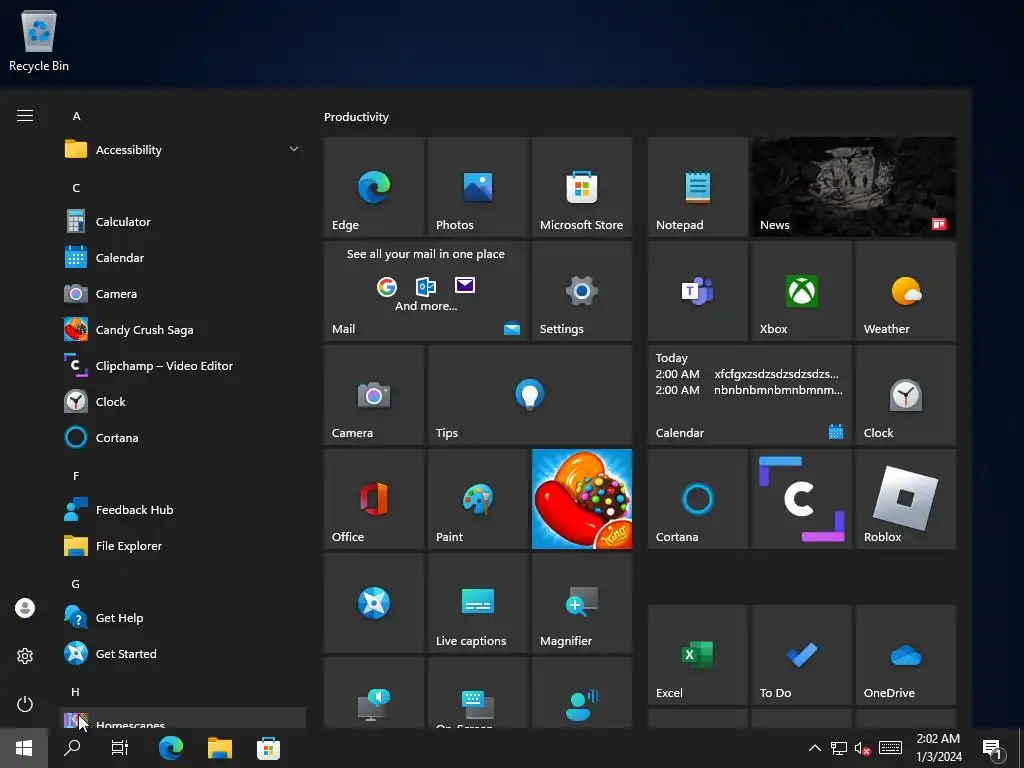Open the Xbox tile
This screenshot has height=768, width=1024.
(801, 291)
